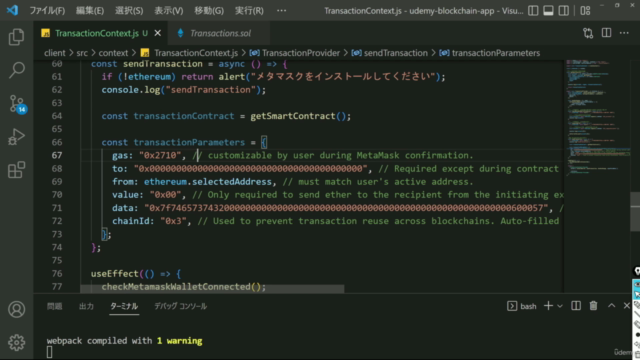Click the gas value "0x2710"

(x=160, y=156)
